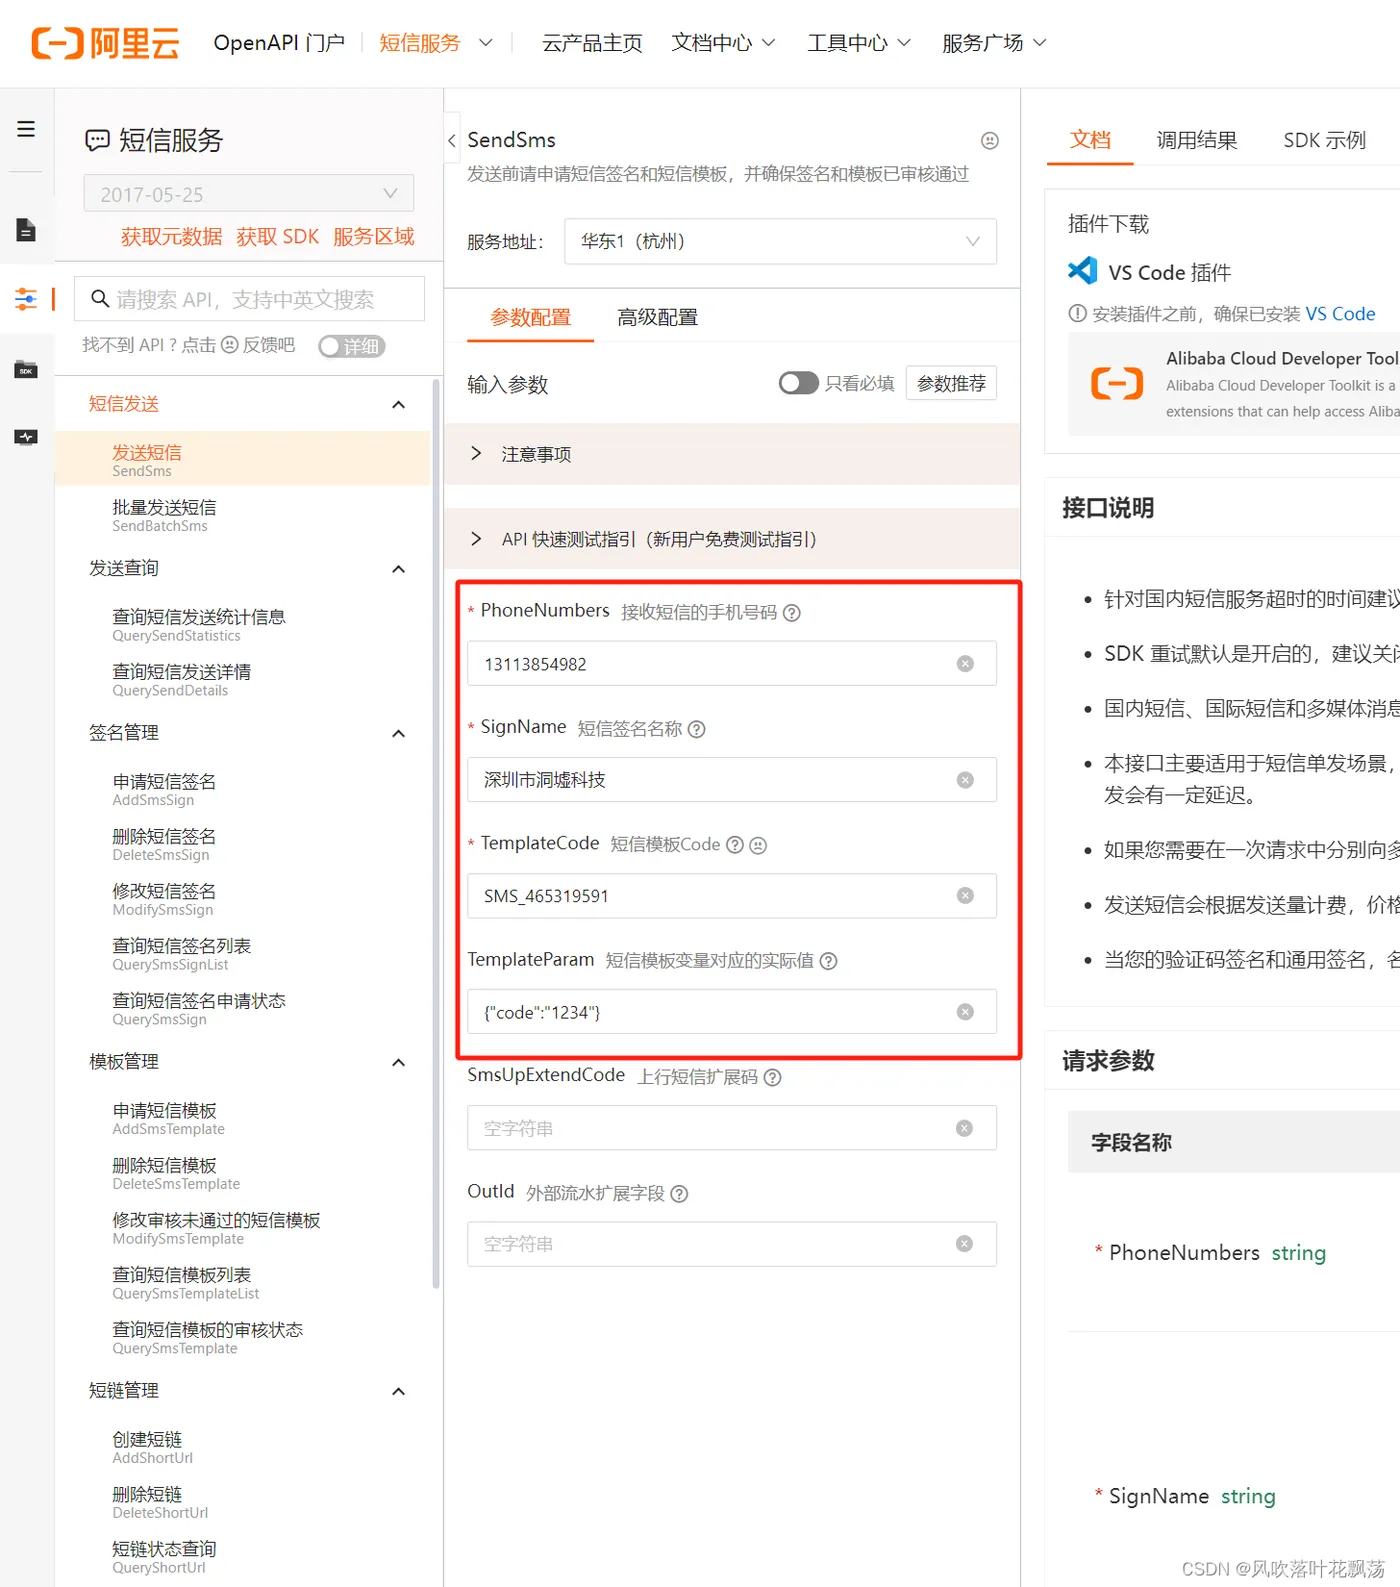Image resolution: width=1400 pixels, height=1587 pixels.
Task: Clear the OutId field
Action: click(x=964, y=1244)
